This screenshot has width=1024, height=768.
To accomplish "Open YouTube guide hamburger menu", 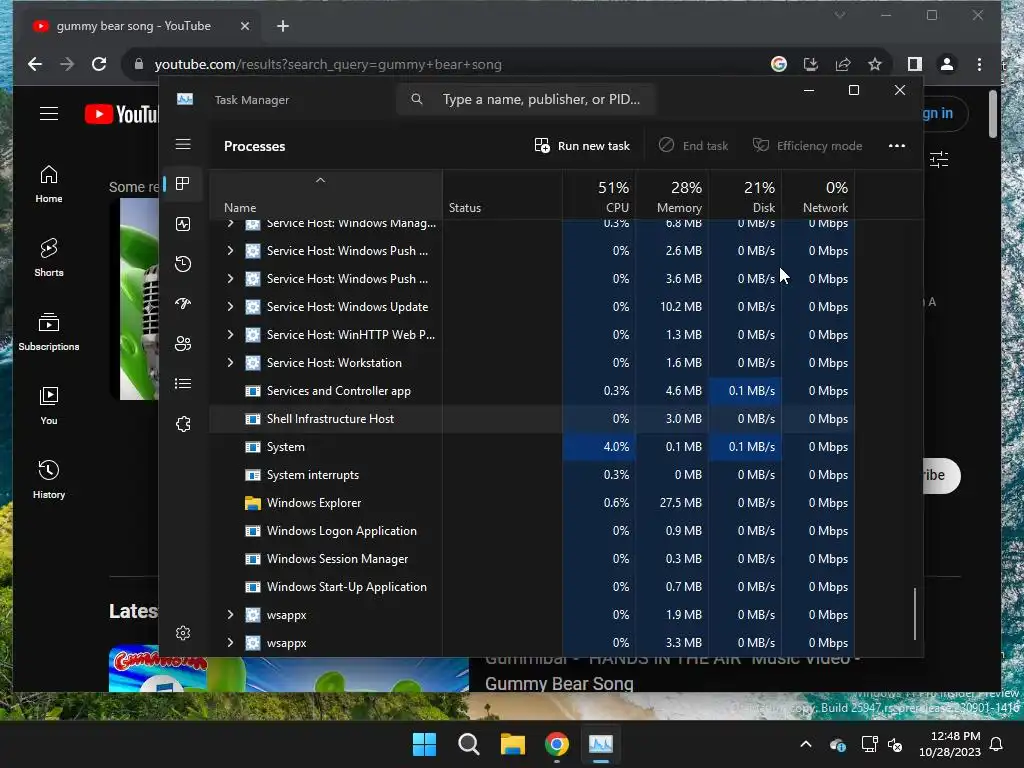I will 49,114.
